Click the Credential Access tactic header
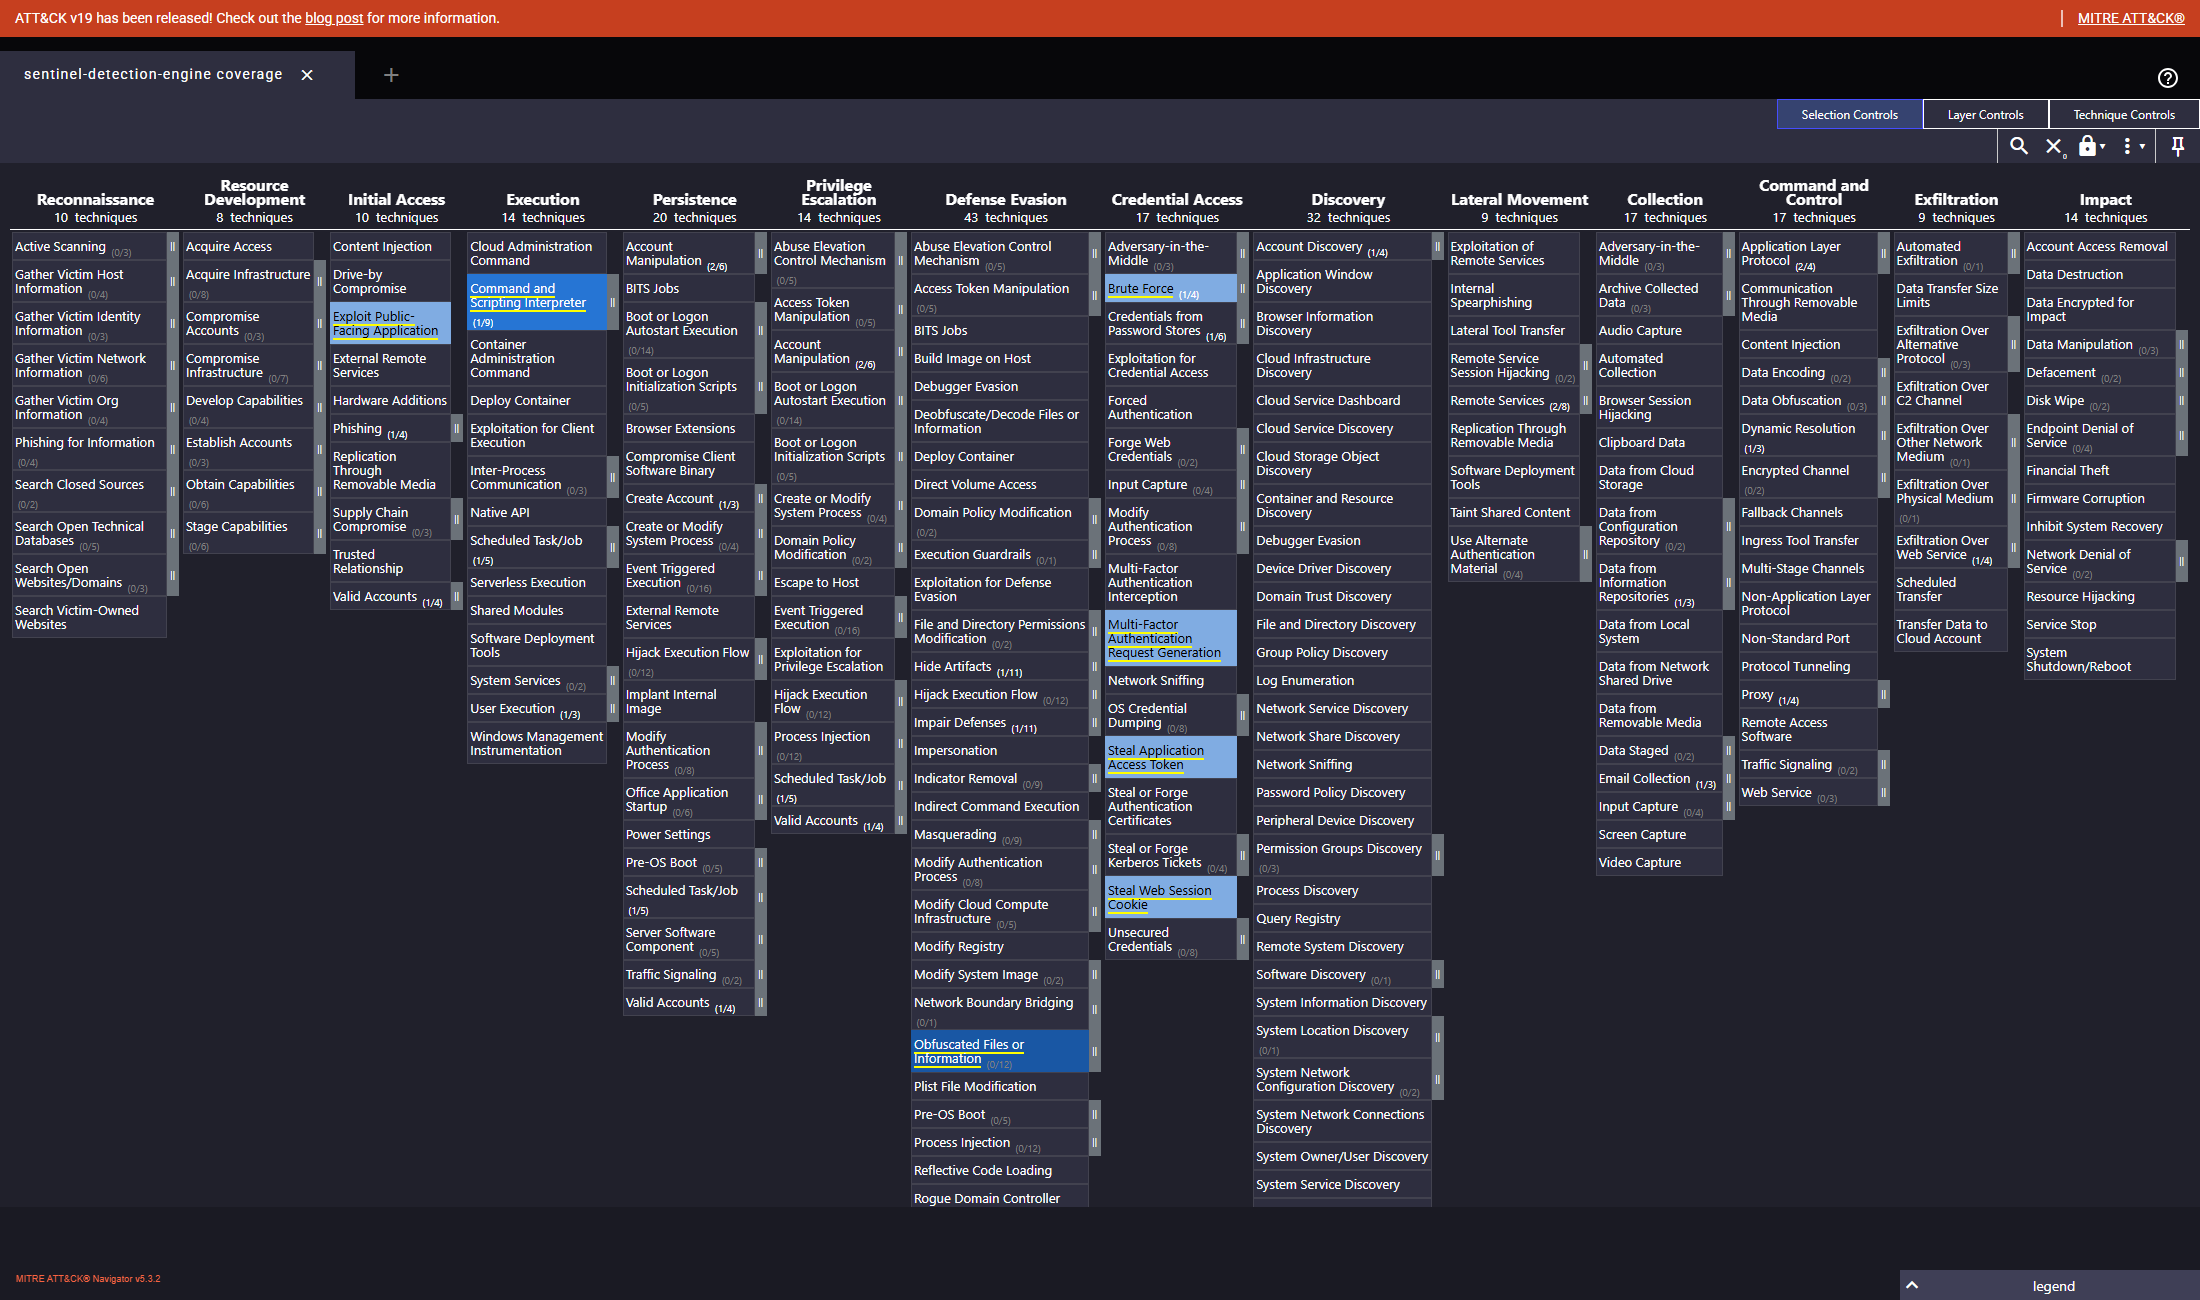Screen dimensions: 2200x1300 1177,200
